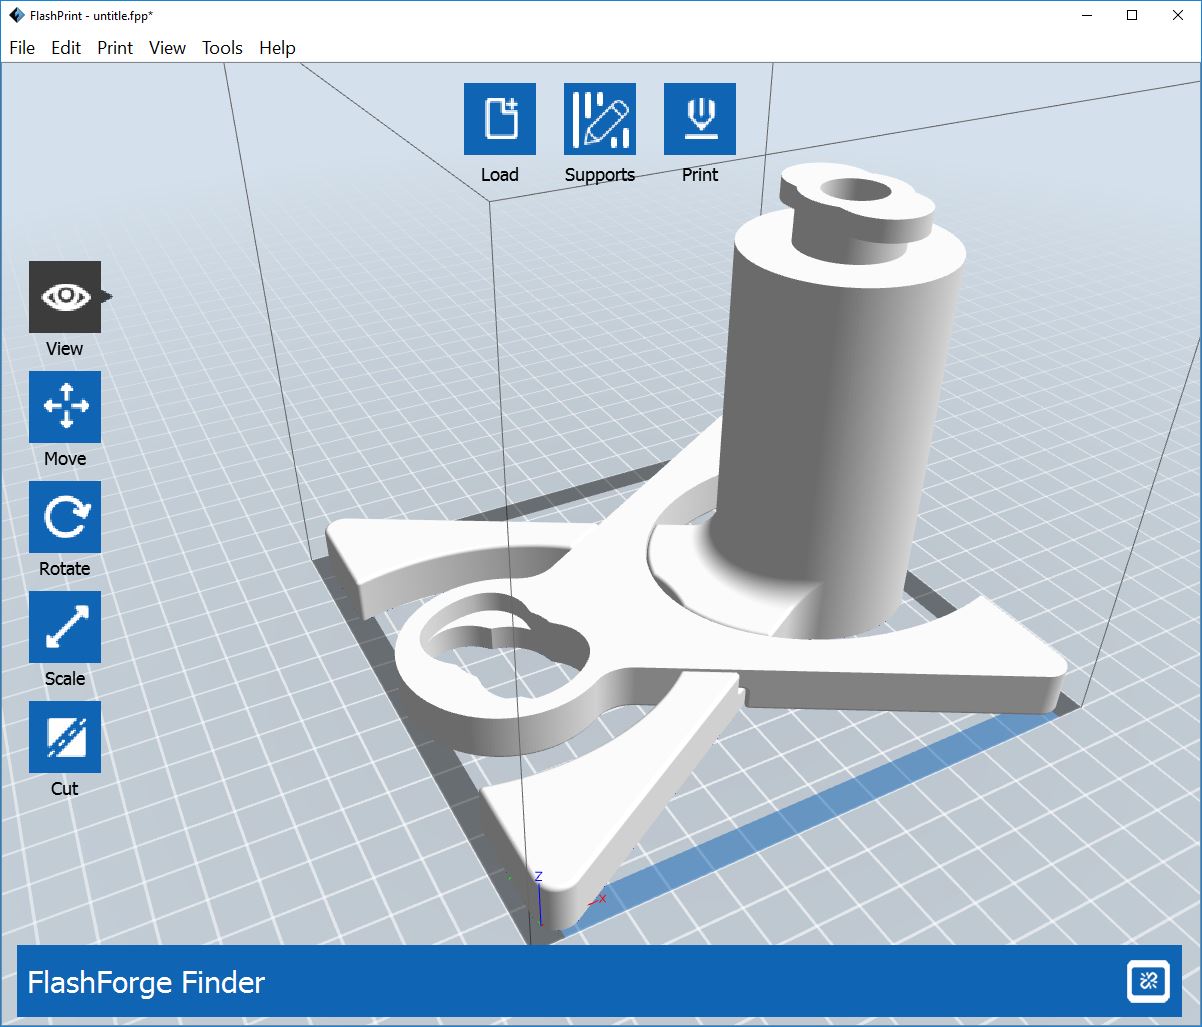1202x1027 pixels.
Task: Select the View eye tool
Action: coord(65,297)
